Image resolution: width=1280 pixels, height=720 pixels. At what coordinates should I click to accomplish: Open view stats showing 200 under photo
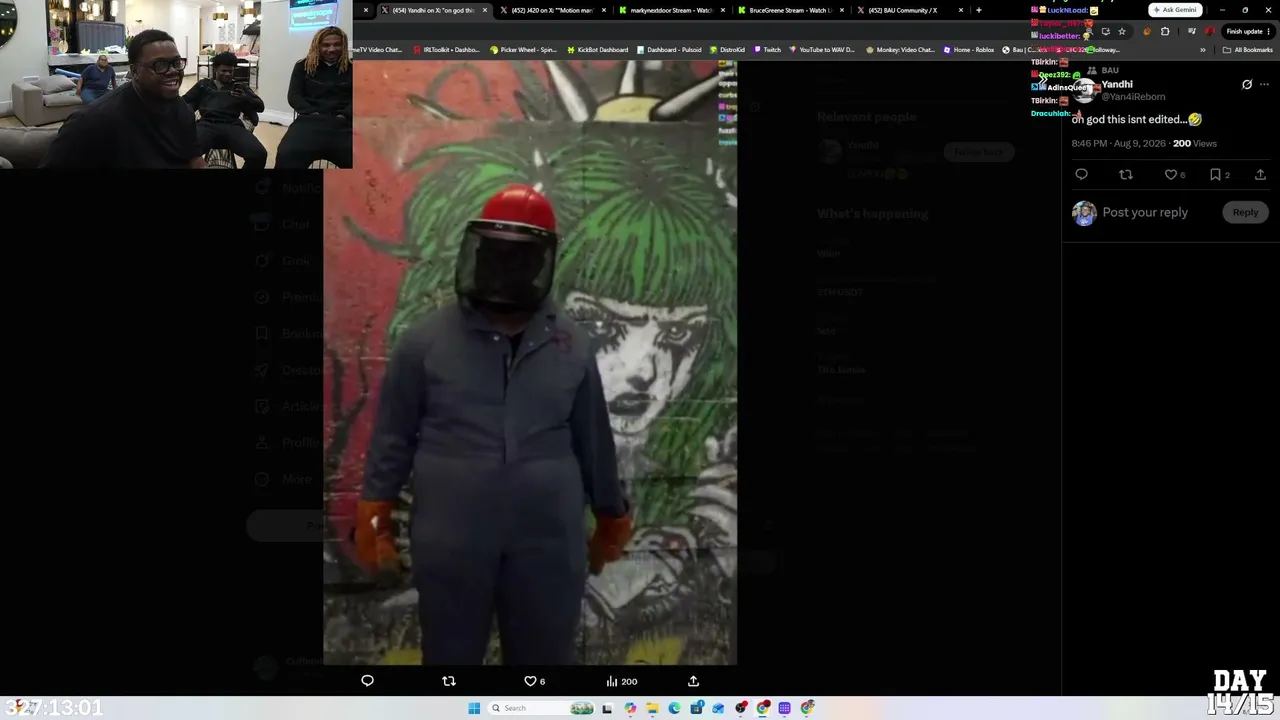point(621,681)
